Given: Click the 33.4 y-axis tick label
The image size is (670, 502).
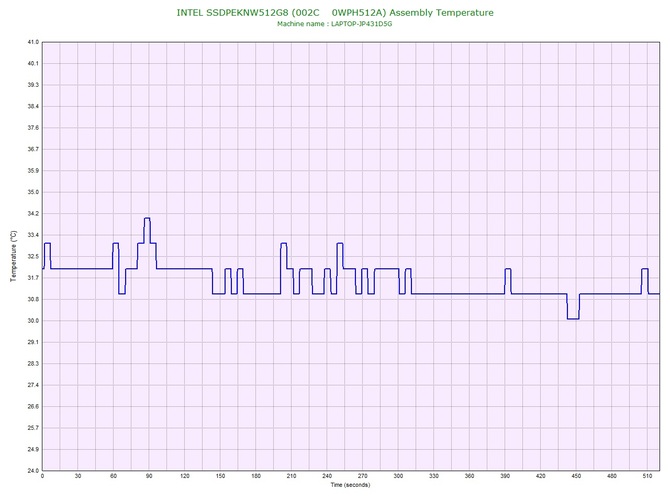Looking at the screenshot, I should point(33,235).
